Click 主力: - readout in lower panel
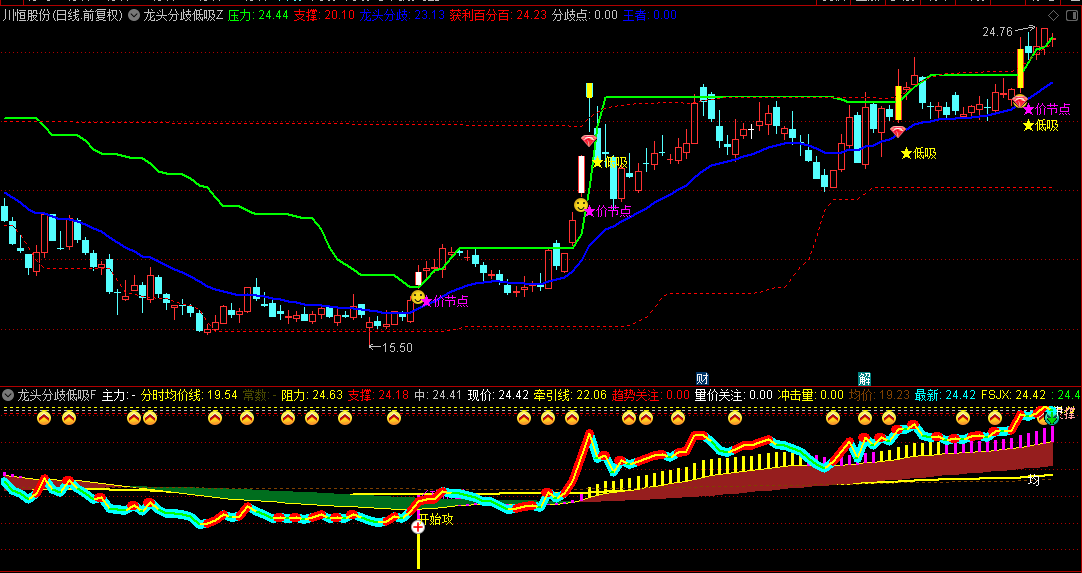Image resolution: width=1082 pixels, height=573 pixels. point(119,396)
